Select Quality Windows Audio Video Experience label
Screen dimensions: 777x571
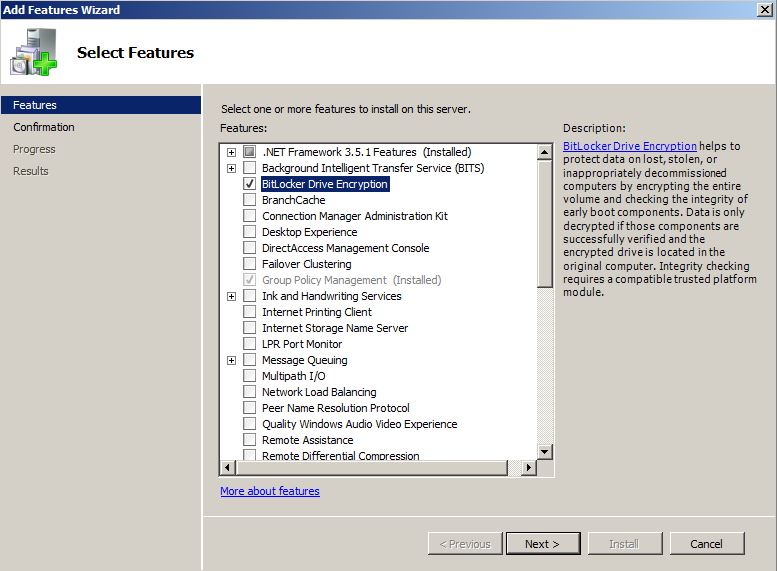(360, 424)
